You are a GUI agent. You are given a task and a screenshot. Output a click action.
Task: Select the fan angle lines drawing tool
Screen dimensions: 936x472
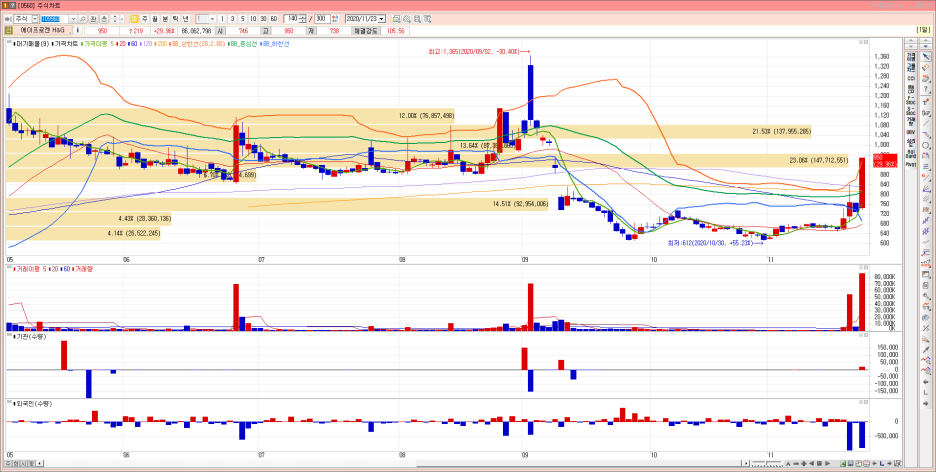point(926,188)
